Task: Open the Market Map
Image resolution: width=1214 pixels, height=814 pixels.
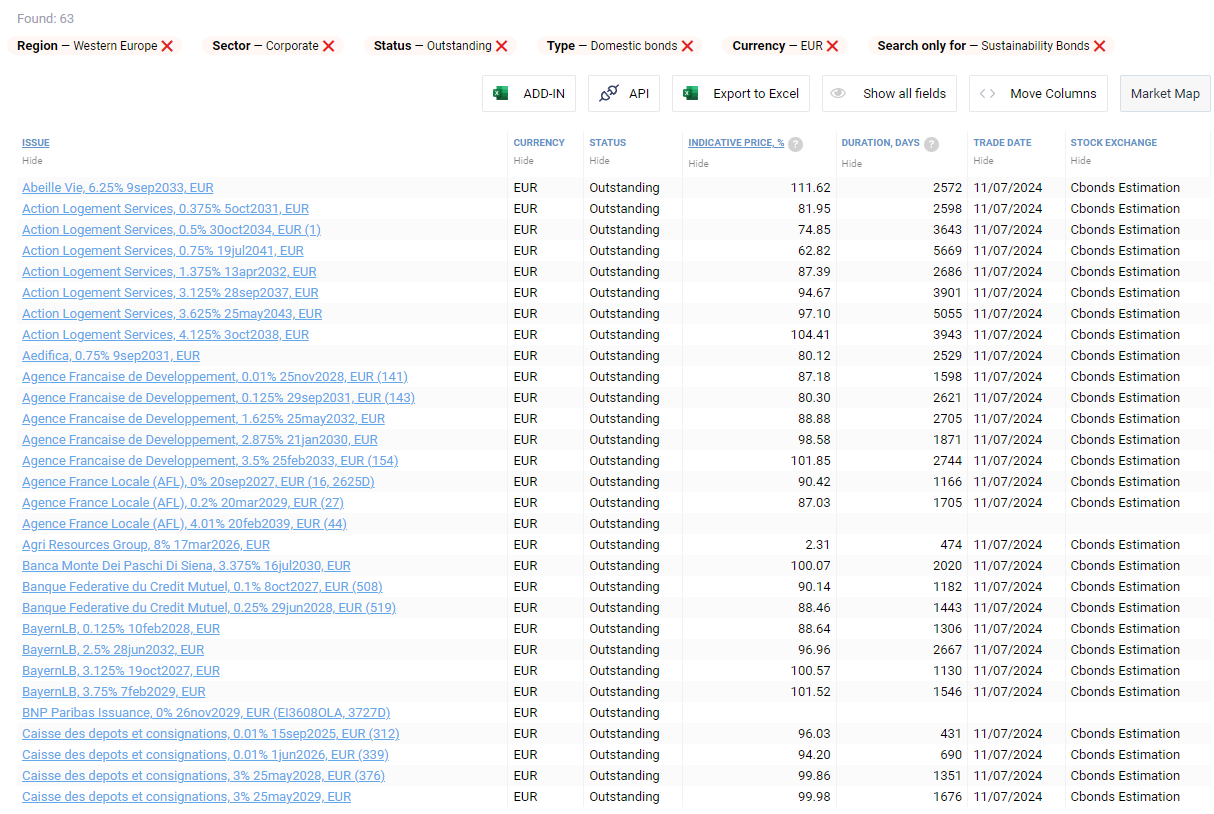Action: click(x=1165, y=94)
